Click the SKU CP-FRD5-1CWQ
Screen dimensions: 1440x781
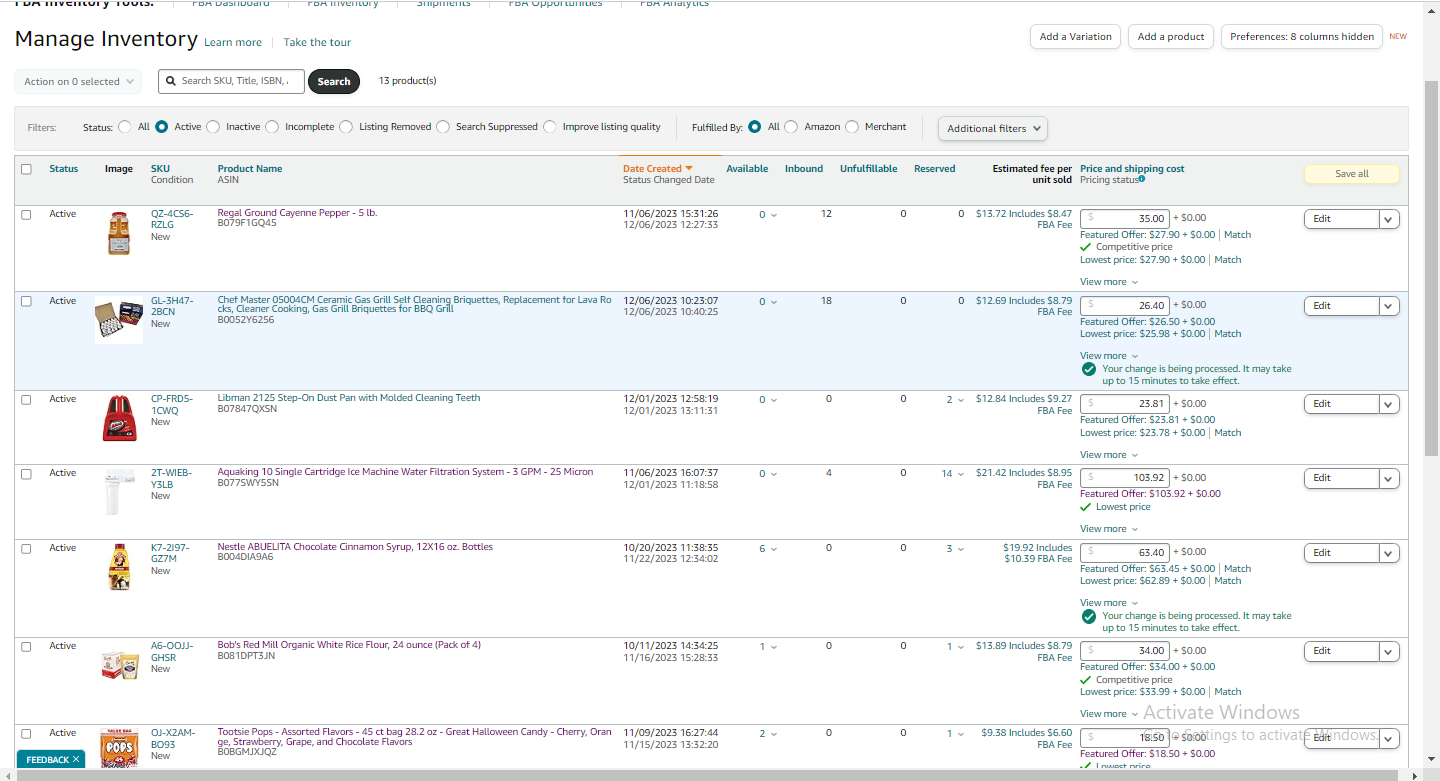172,404
